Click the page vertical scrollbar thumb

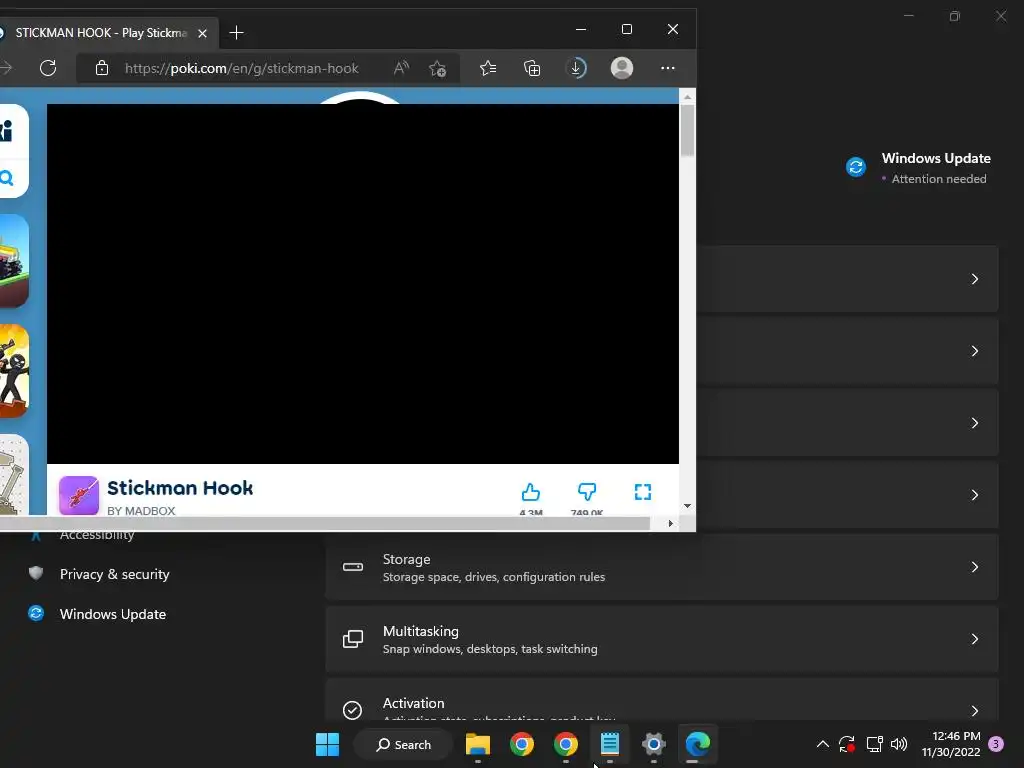[687, 130]
